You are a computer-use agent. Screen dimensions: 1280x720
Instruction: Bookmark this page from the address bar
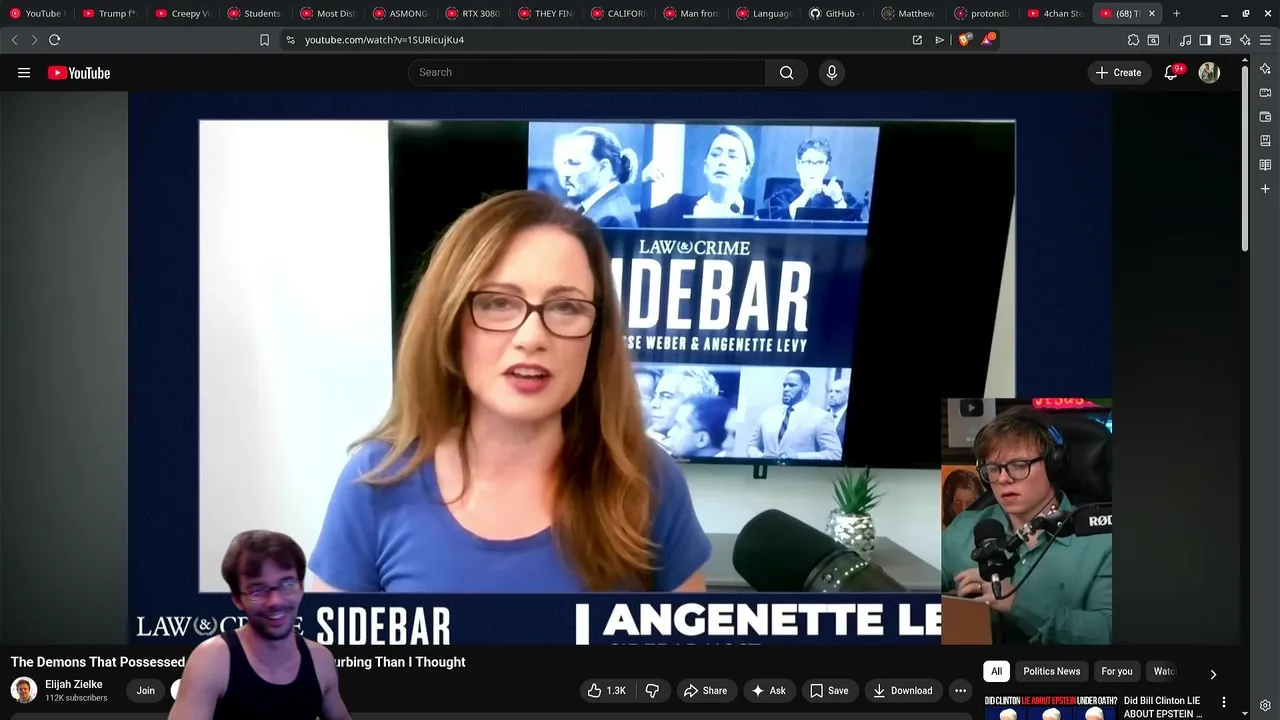pos(264,40)
